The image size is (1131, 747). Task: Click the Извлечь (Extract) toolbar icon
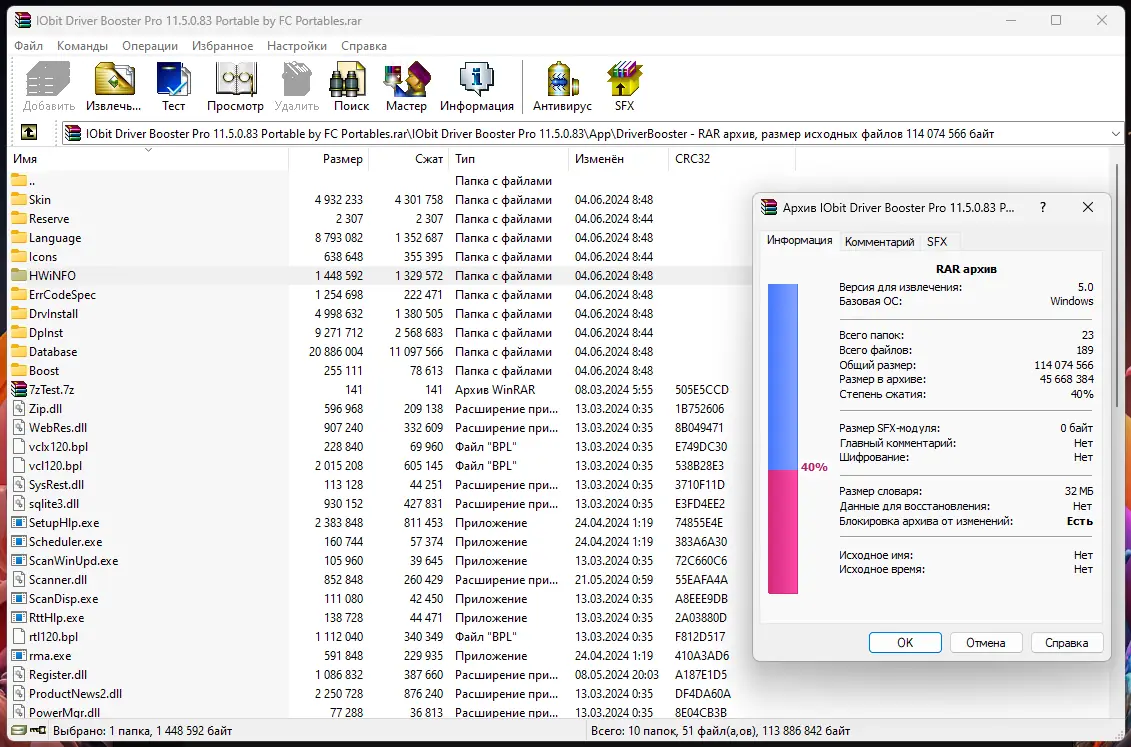[114, 87]
